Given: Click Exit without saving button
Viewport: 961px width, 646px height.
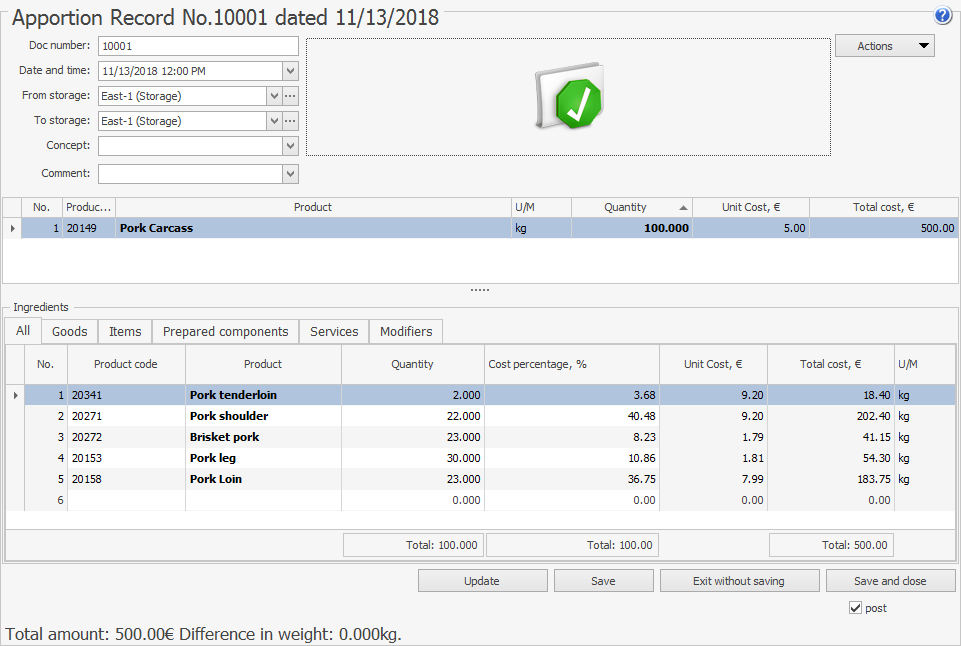Looking at the screenshot, I should click(x=738, y=581).
